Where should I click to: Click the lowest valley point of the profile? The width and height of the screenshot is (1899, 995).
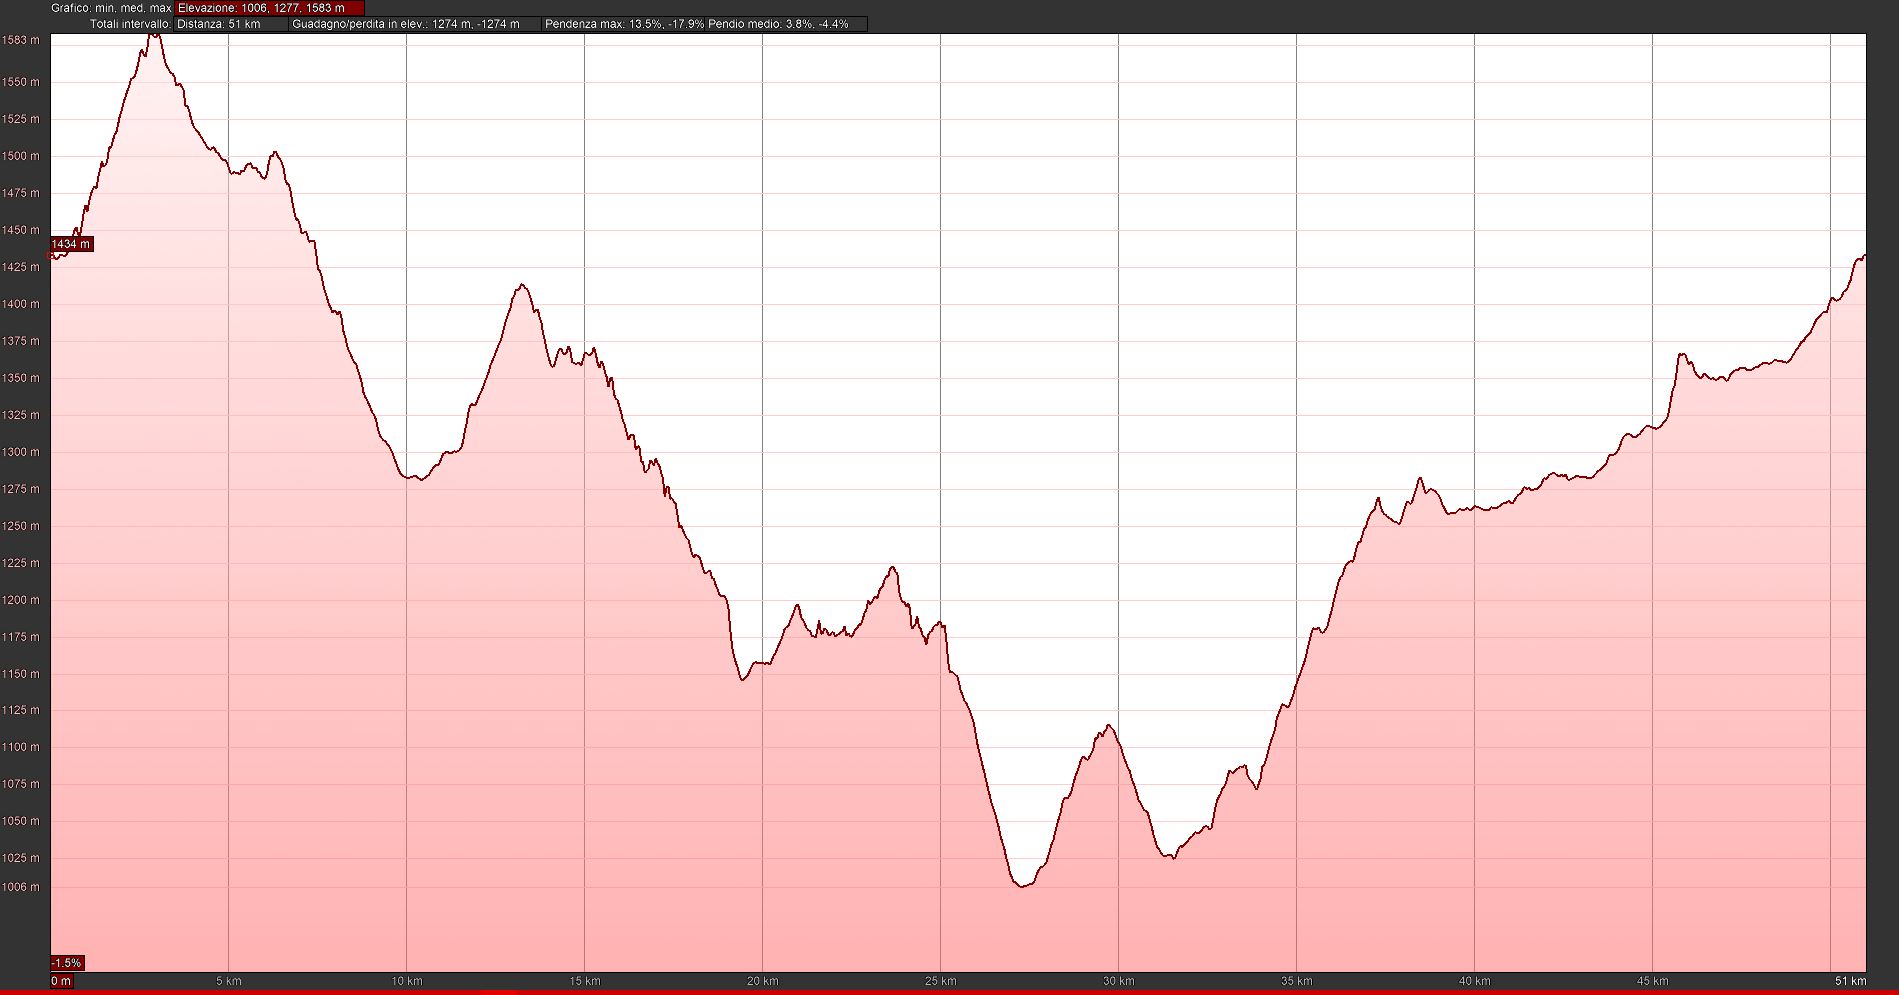pos(1022,886)
